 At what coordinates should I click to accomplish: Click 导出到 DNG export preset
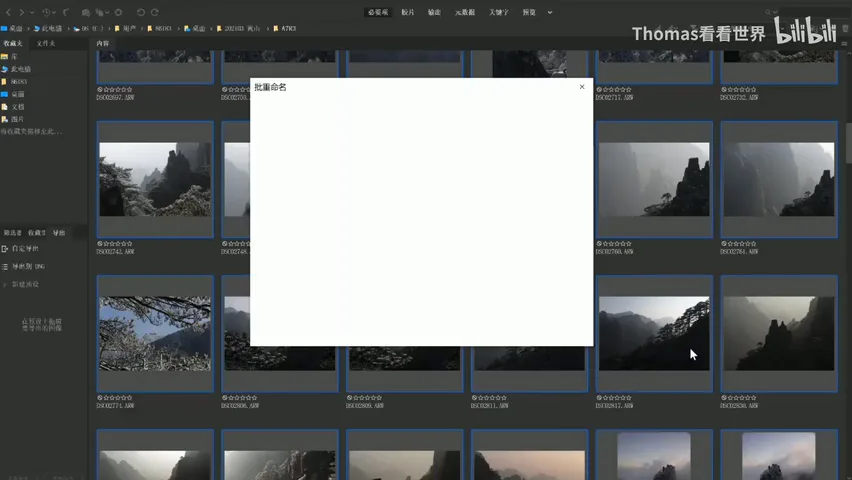click(x=28, y=266)
